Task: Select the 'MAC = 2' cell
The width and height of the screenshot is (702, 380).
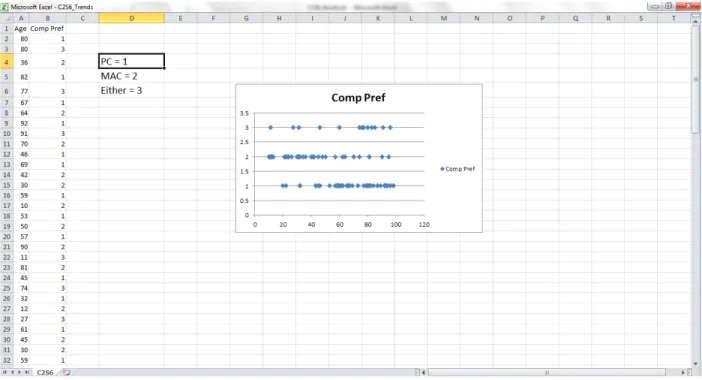Action: (x=132, y=76)
